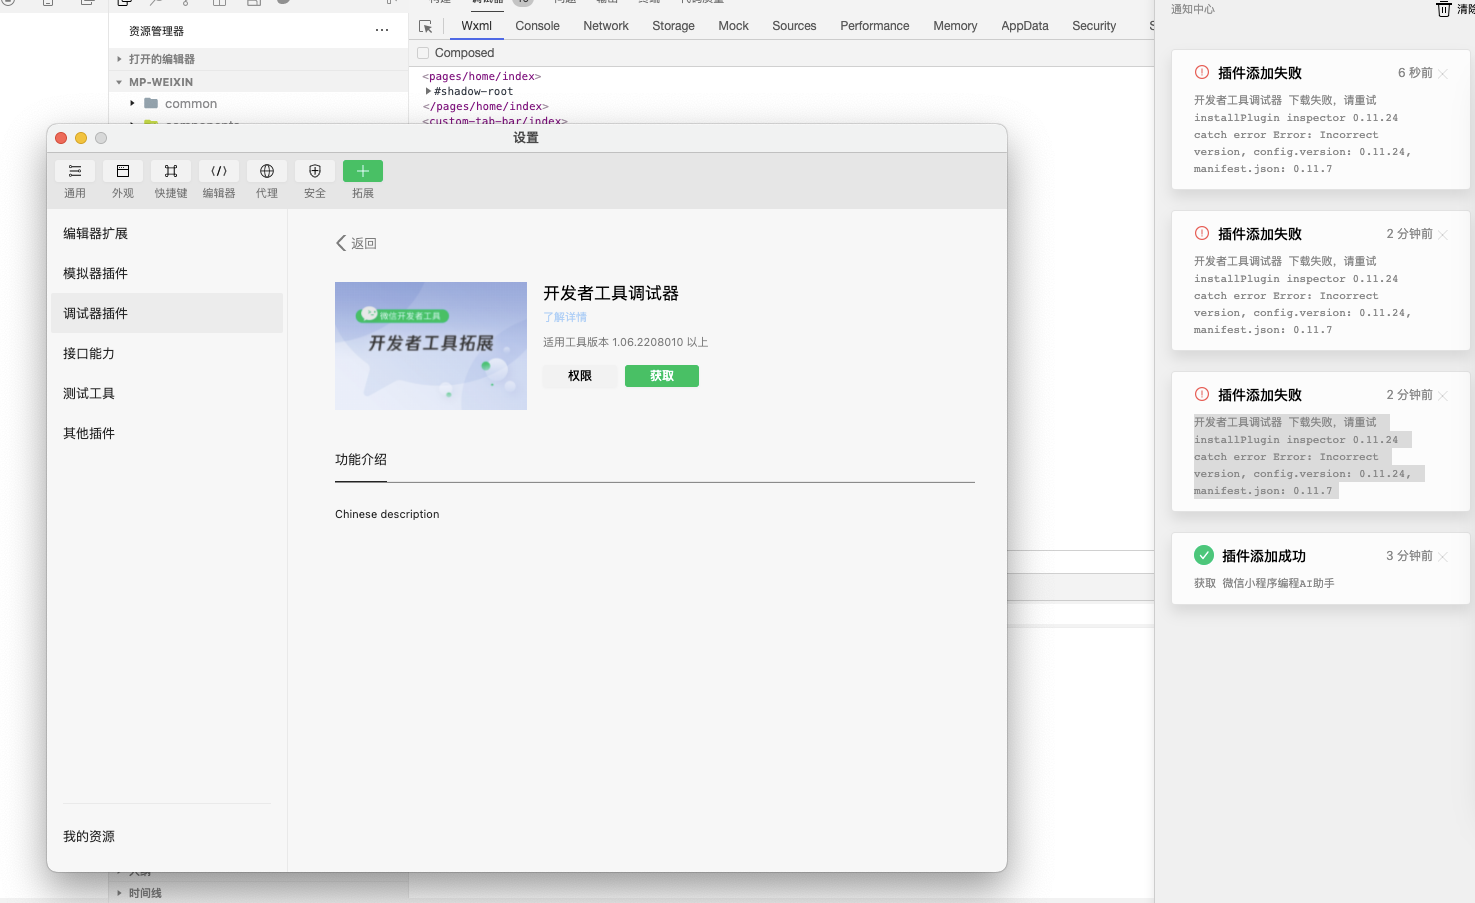Switch to the Memory tab

(x=955, y=26)
